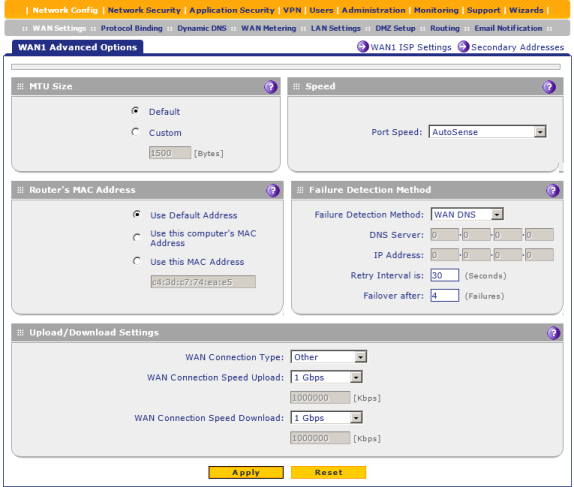Open help for Failure Detection Method section

tap(552, 190)
